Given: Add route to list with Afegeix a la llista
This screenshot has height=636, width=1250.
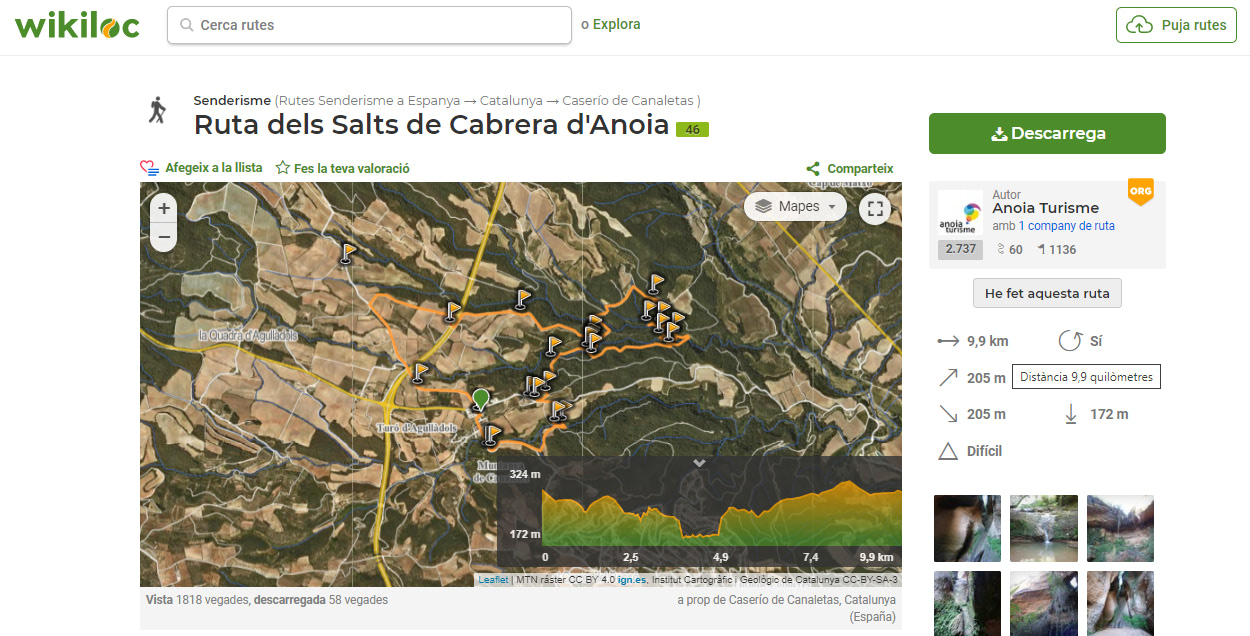Looking at the screenshot, I should click(x=201, y=168).
